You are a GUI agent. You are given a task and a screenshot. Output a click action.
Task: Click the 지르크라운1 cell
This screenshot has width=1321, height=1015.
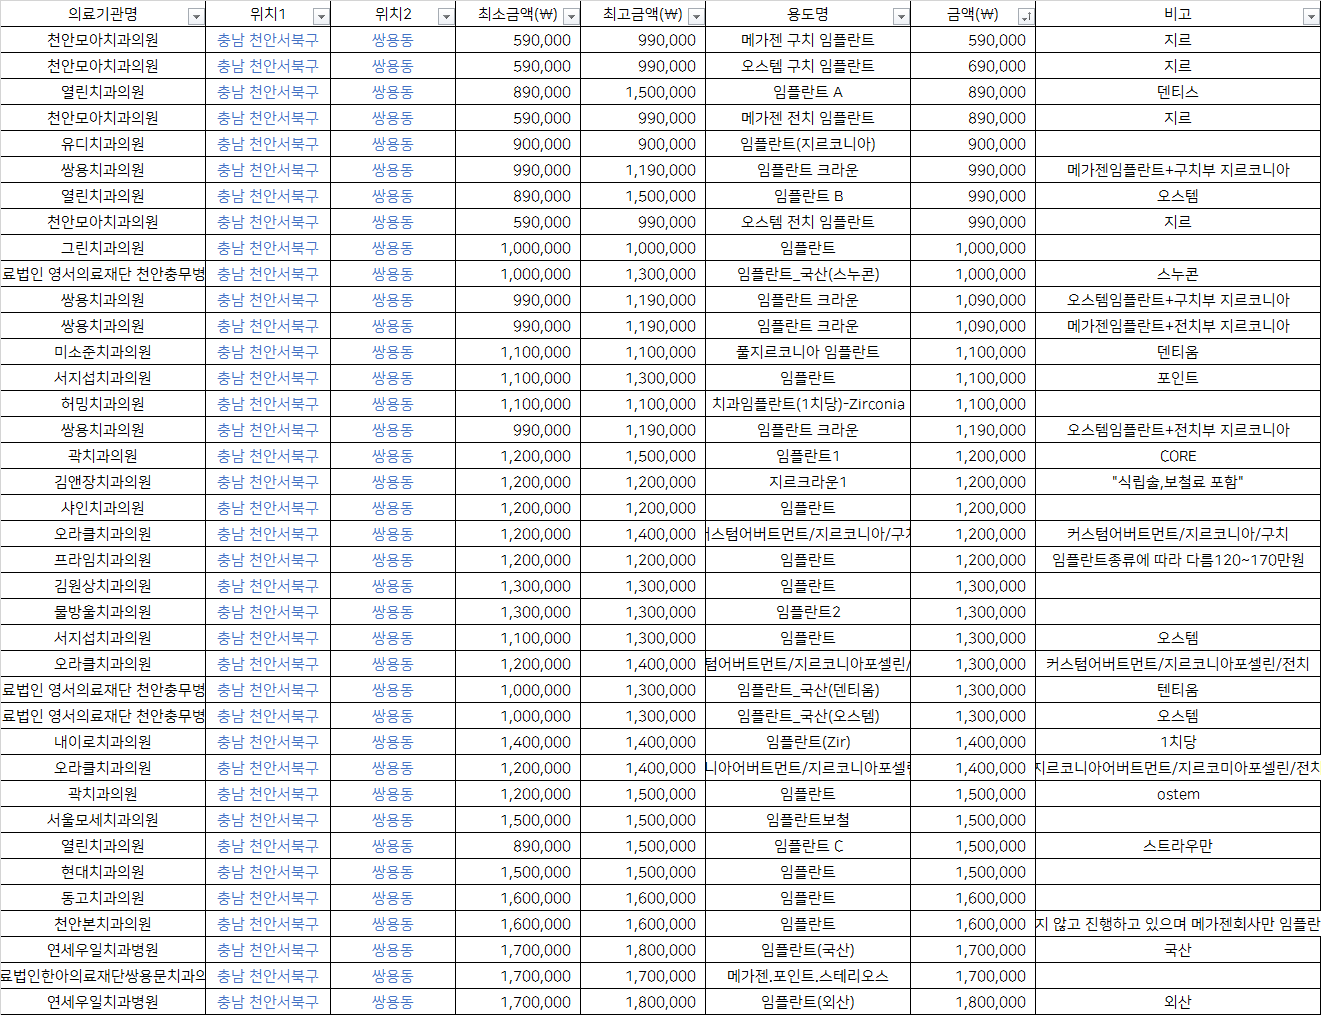pos(808,482)
